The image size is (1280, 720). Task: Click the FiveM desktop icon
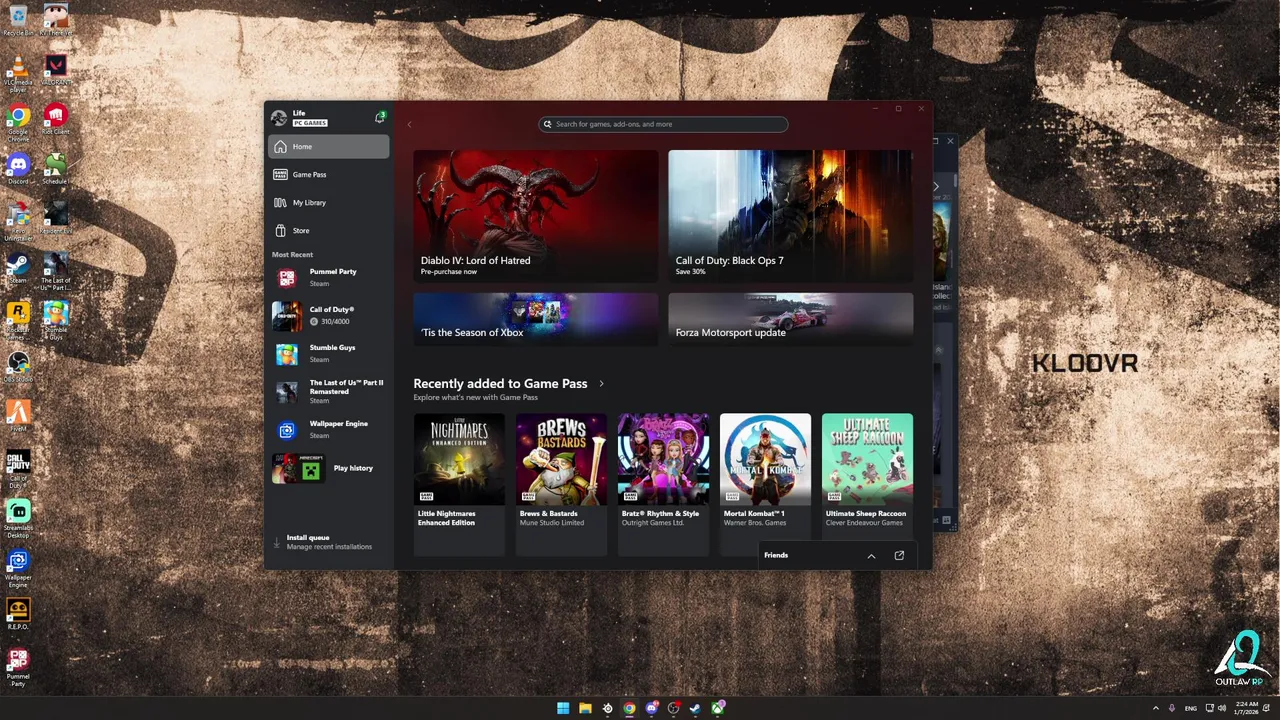18,416
